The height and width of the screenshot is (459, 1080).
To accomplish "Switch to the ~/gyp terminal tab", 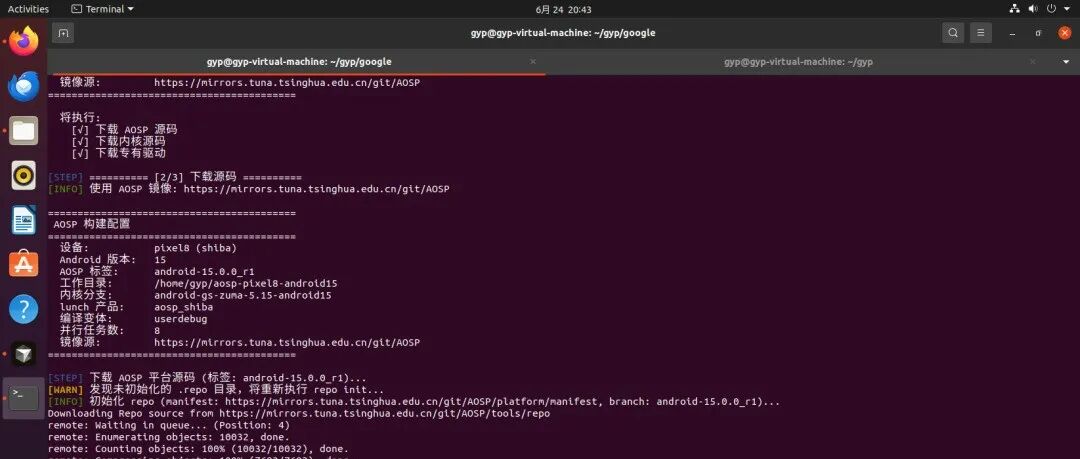I will click(798, 61).
